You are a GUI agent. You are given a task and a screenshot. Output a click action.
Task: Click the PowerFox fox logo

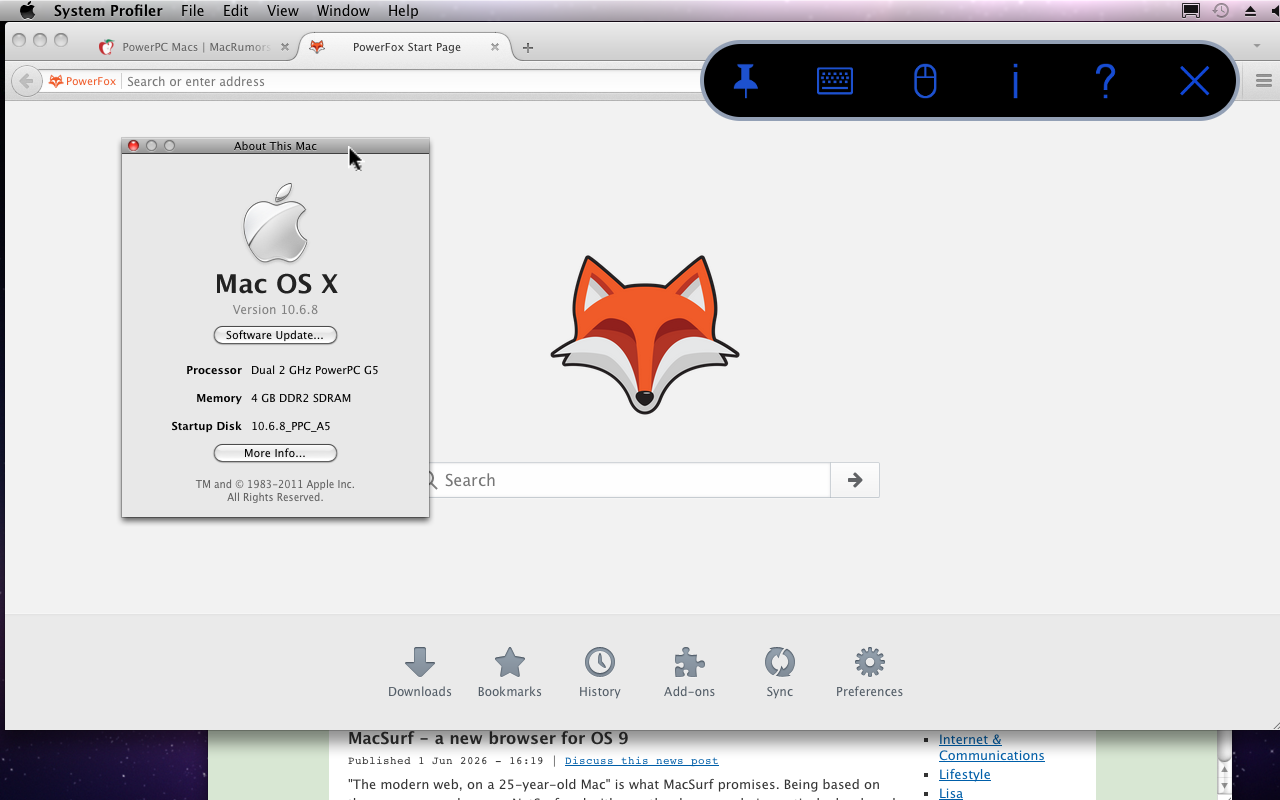[x=645, y=334]
